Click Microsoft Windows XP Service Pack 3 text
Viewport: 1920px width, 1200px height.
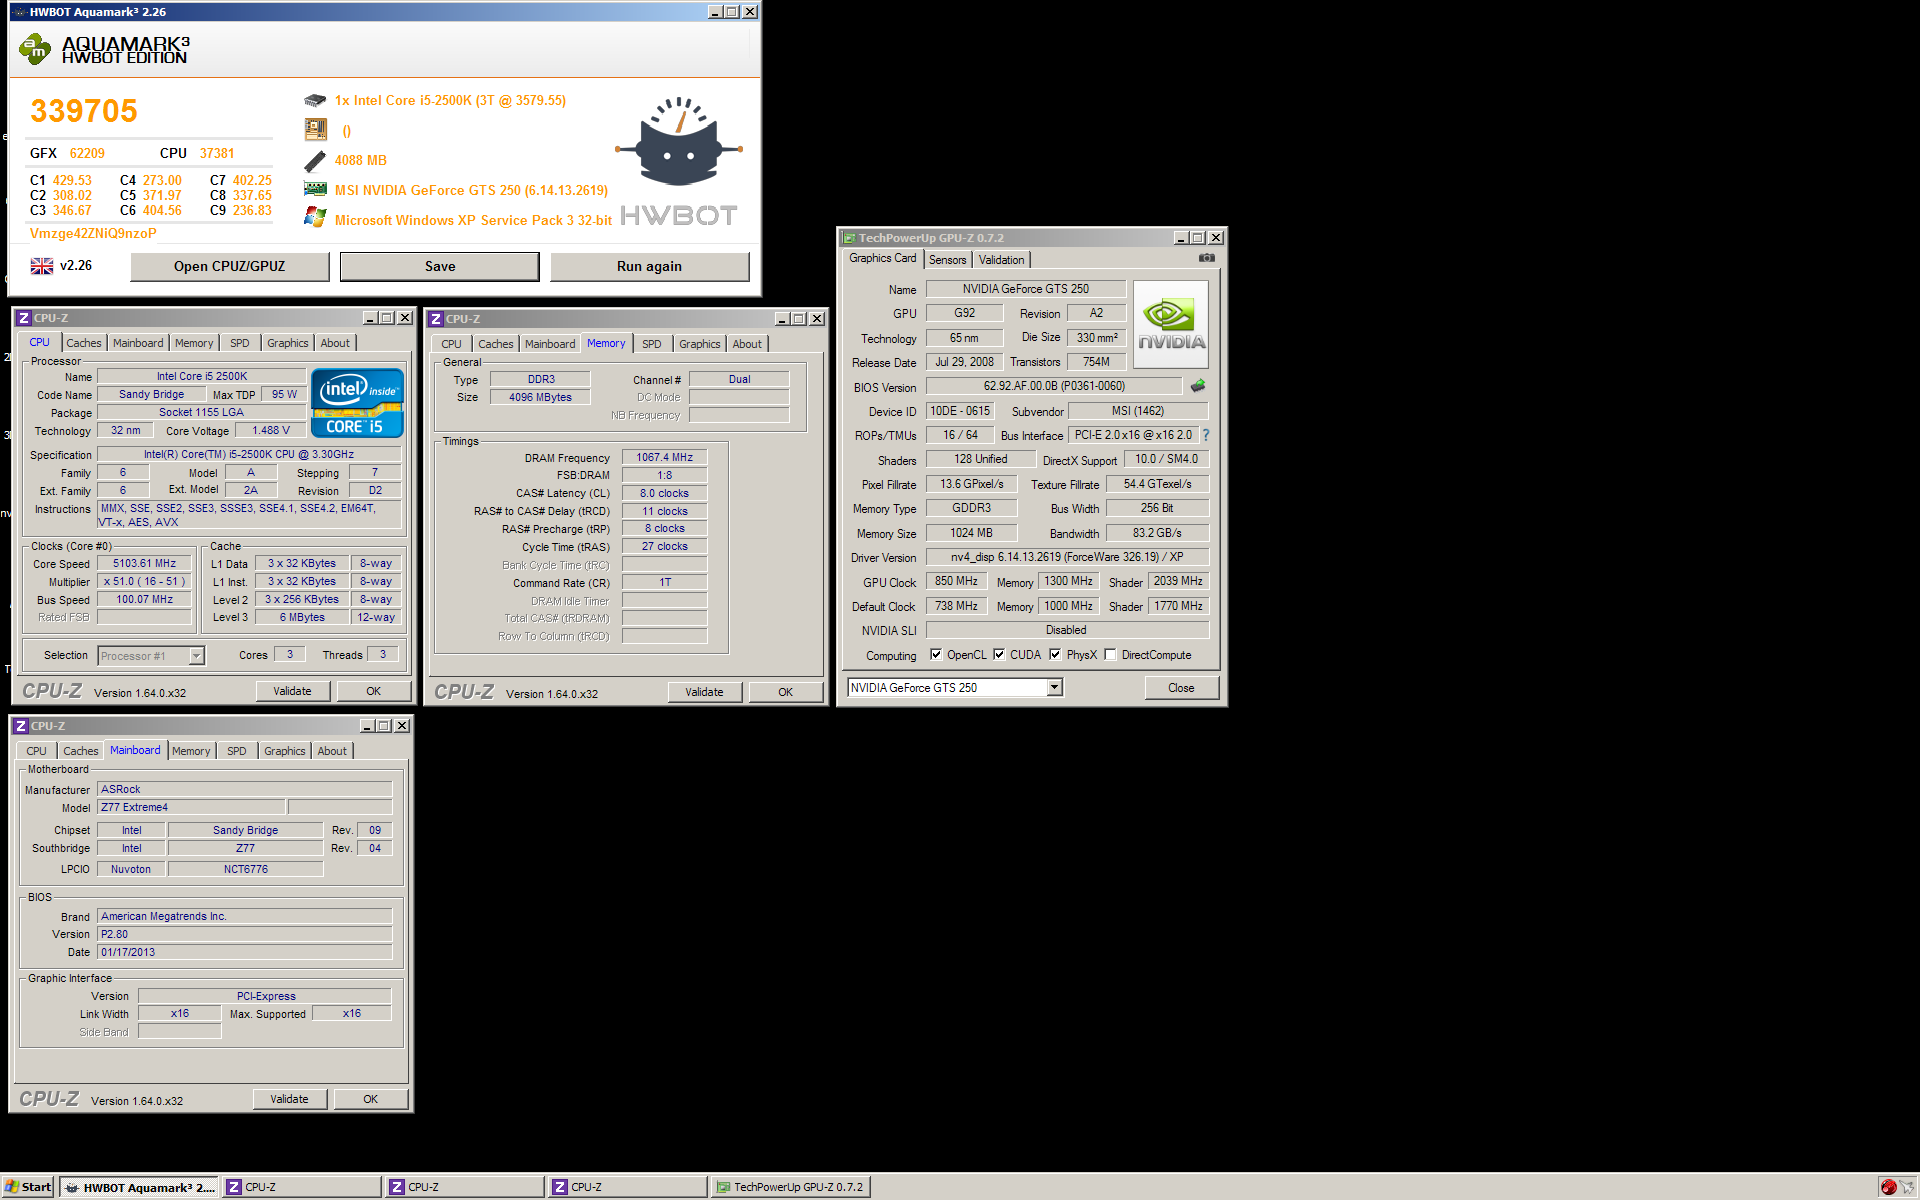473,220
